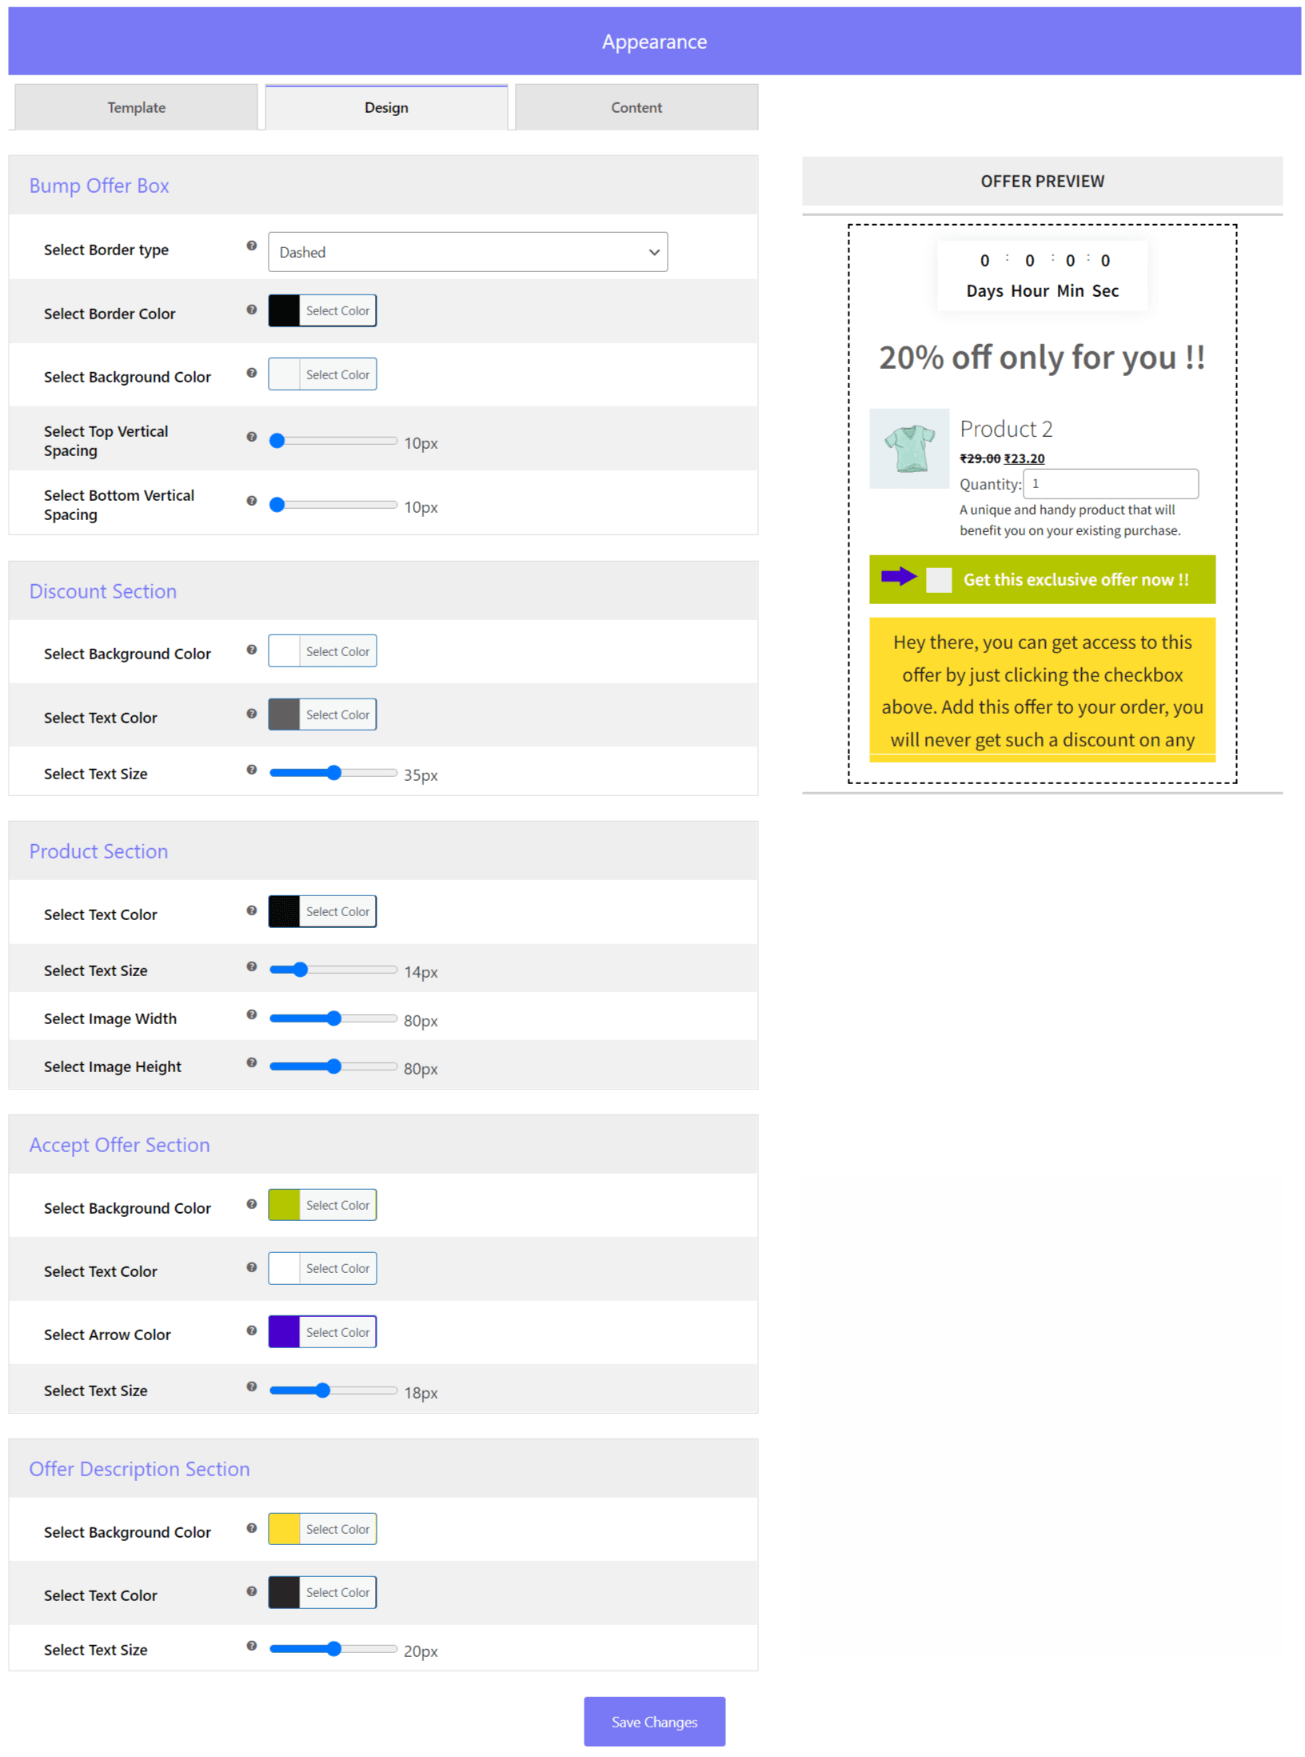This screenshot has width=1305, height=1757.
Task: Show help for Offer Description Text Color
Action: [x=252, y=1592]
